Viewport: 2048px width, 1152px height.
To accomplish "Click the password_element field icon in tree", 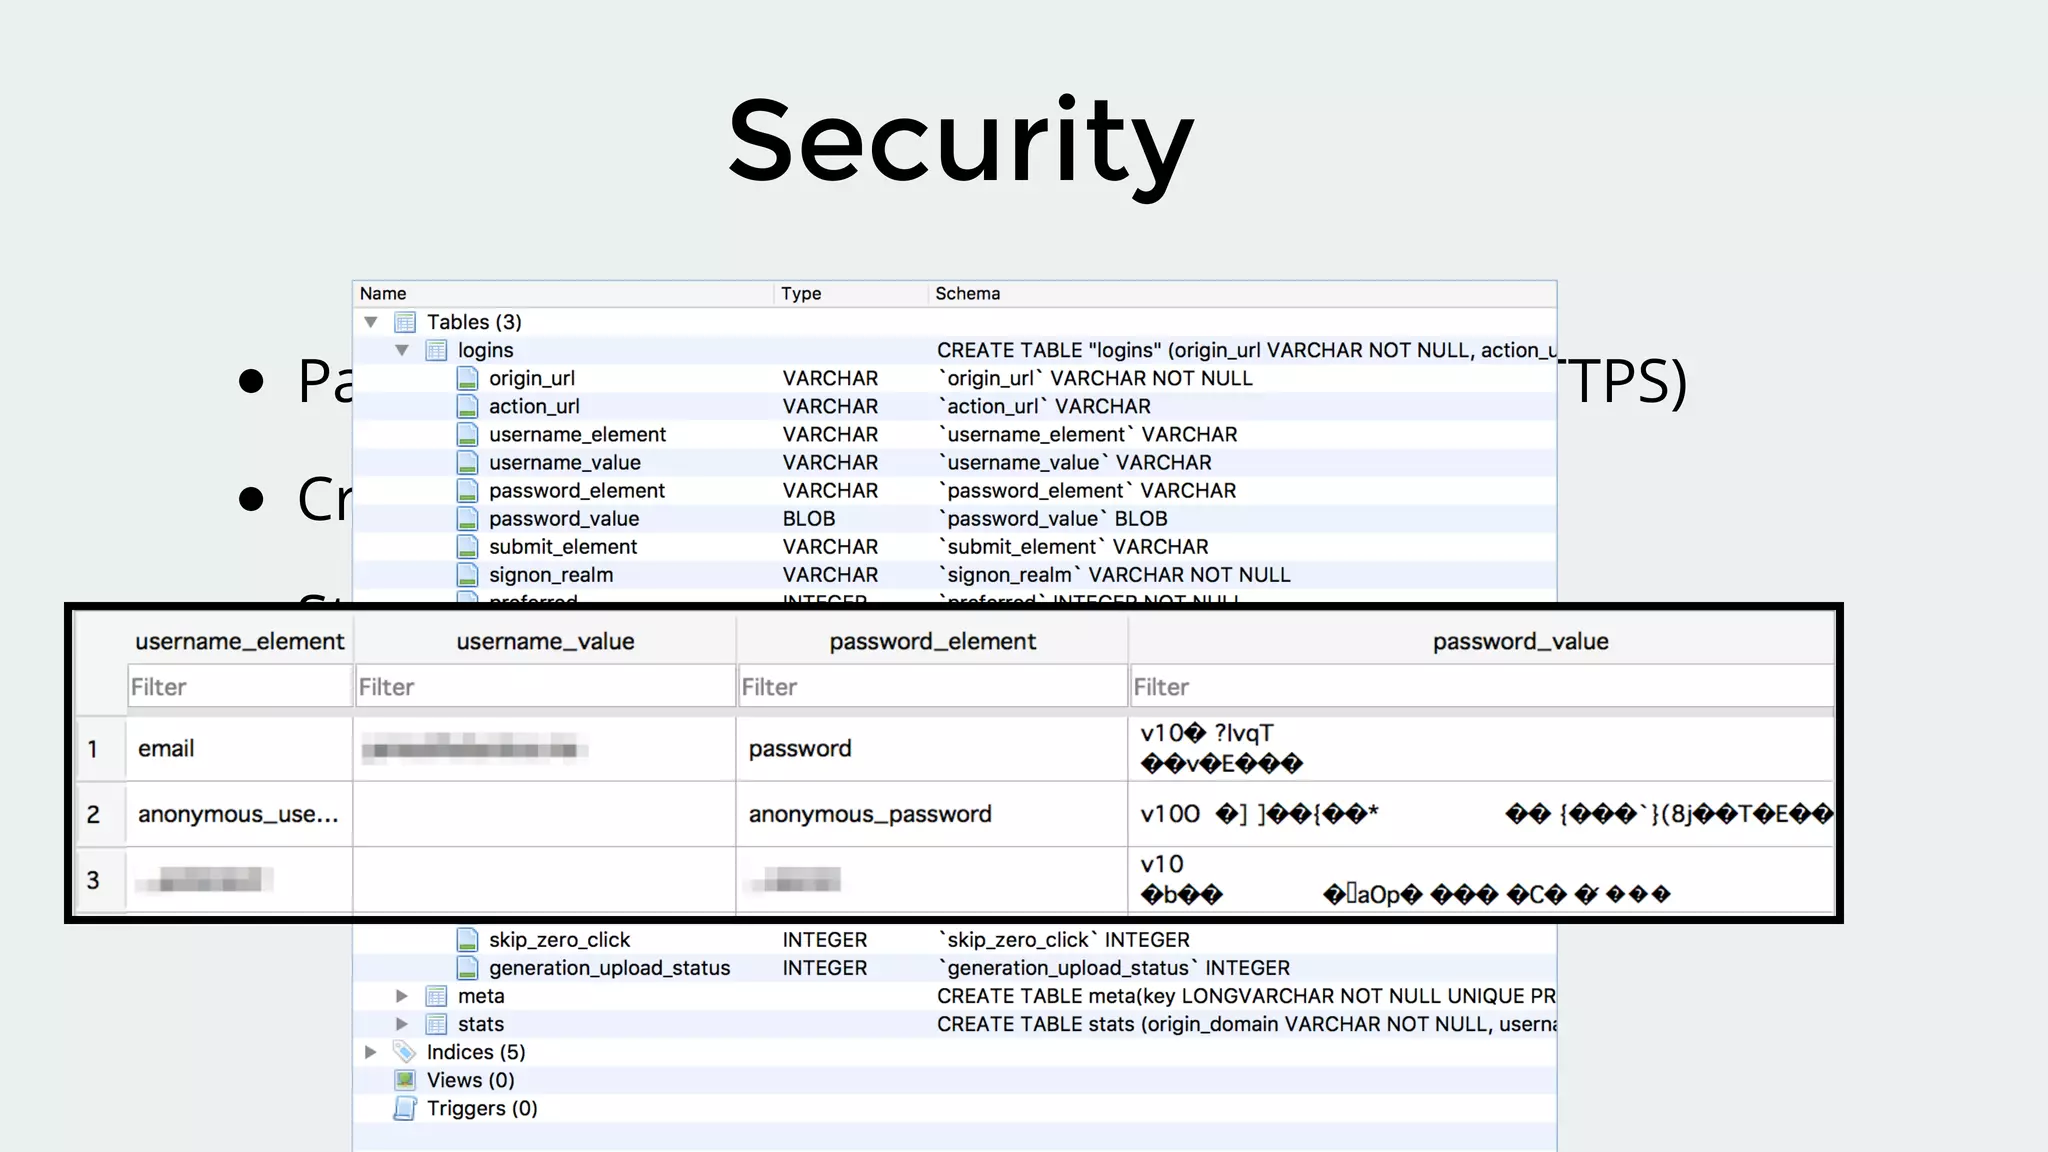I will pyautogui.click(x=467, y=490).
